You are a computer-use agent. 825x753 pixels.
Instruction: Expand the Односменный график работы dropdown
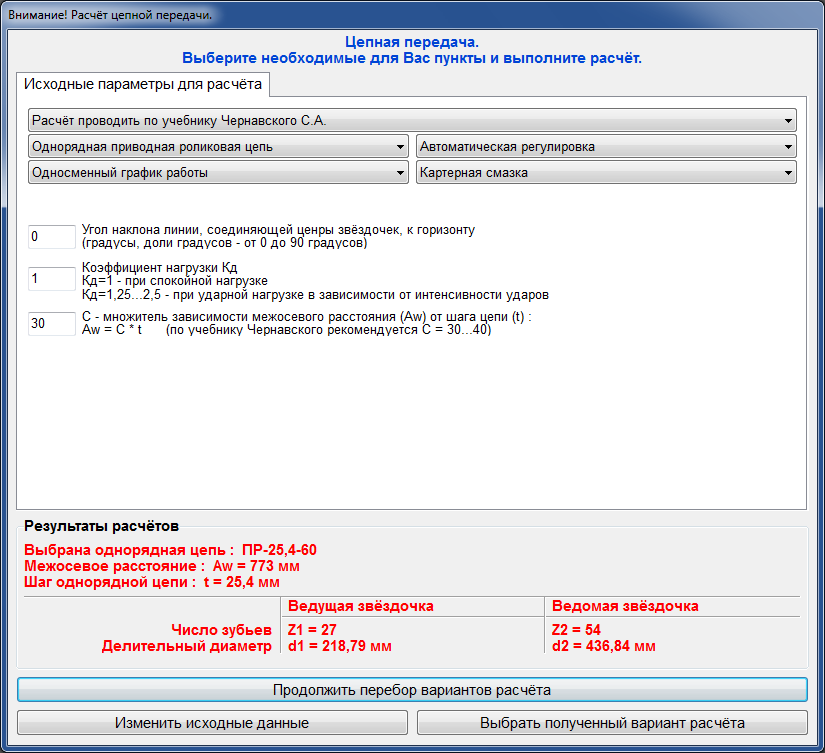point(218,173)
